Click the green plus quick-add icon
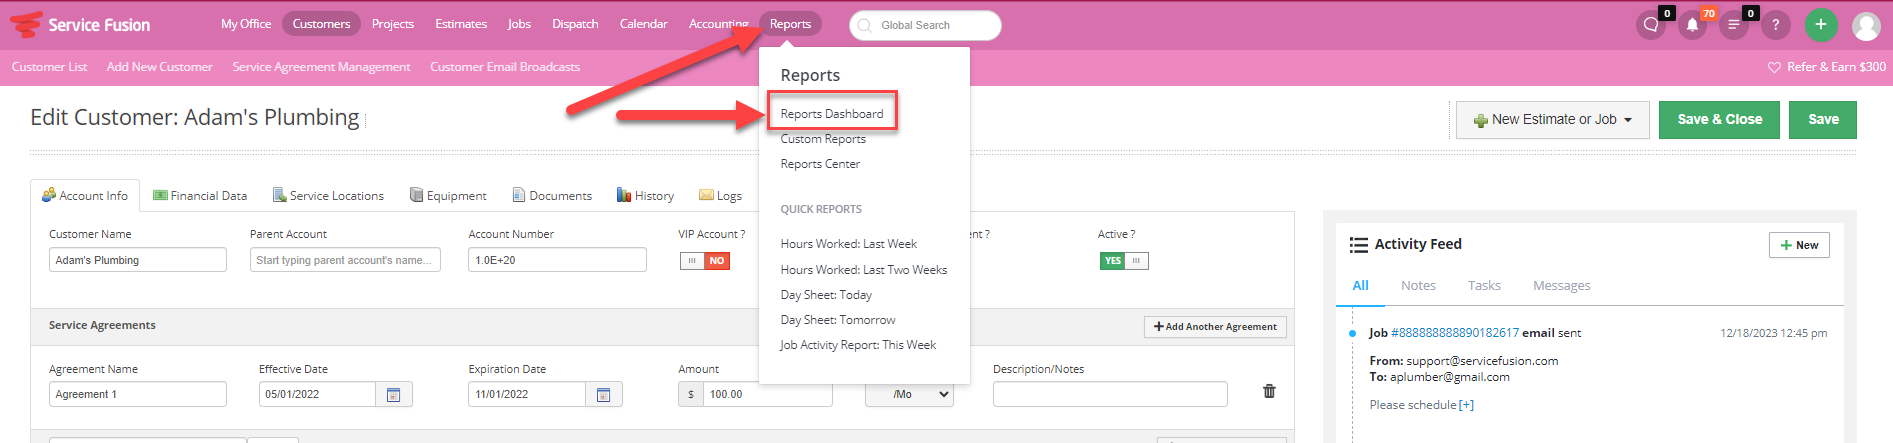 [1821, 25]
